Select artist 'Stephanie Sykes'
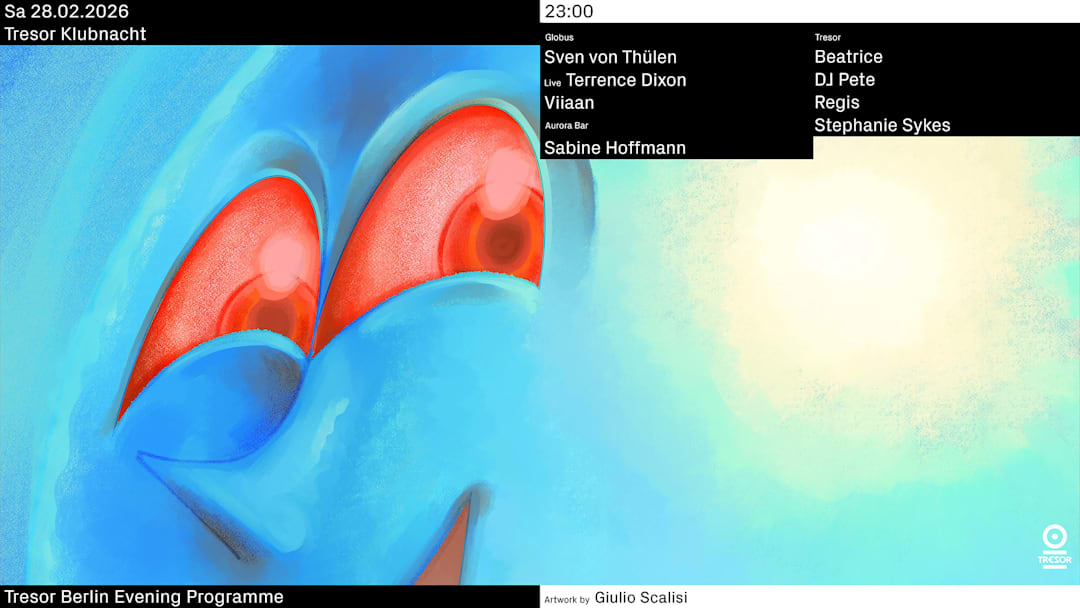This screenshot has width=1080, height=608. 882,125
